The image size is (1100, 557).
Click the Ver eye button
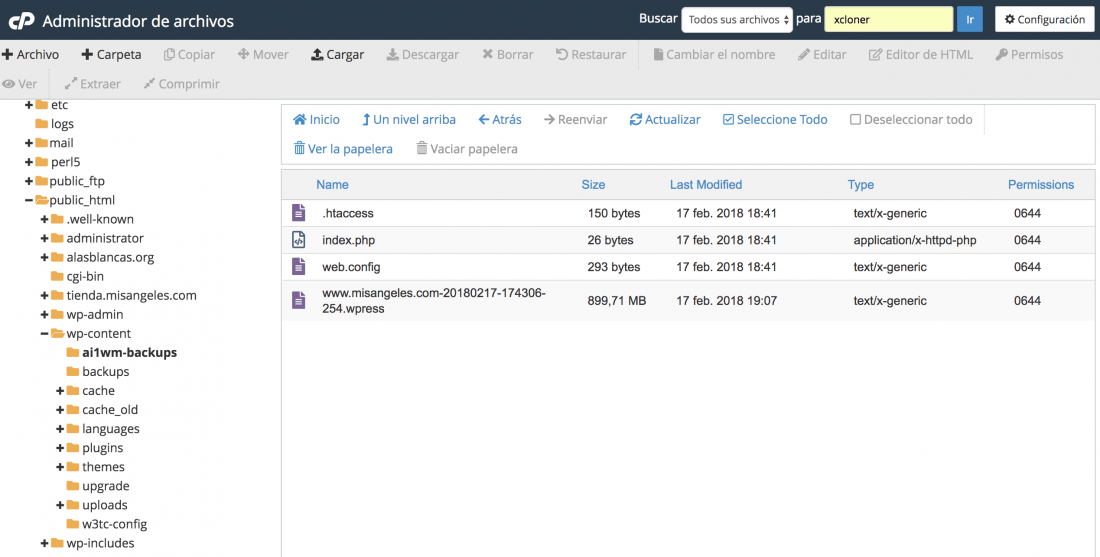pos(20,84)
